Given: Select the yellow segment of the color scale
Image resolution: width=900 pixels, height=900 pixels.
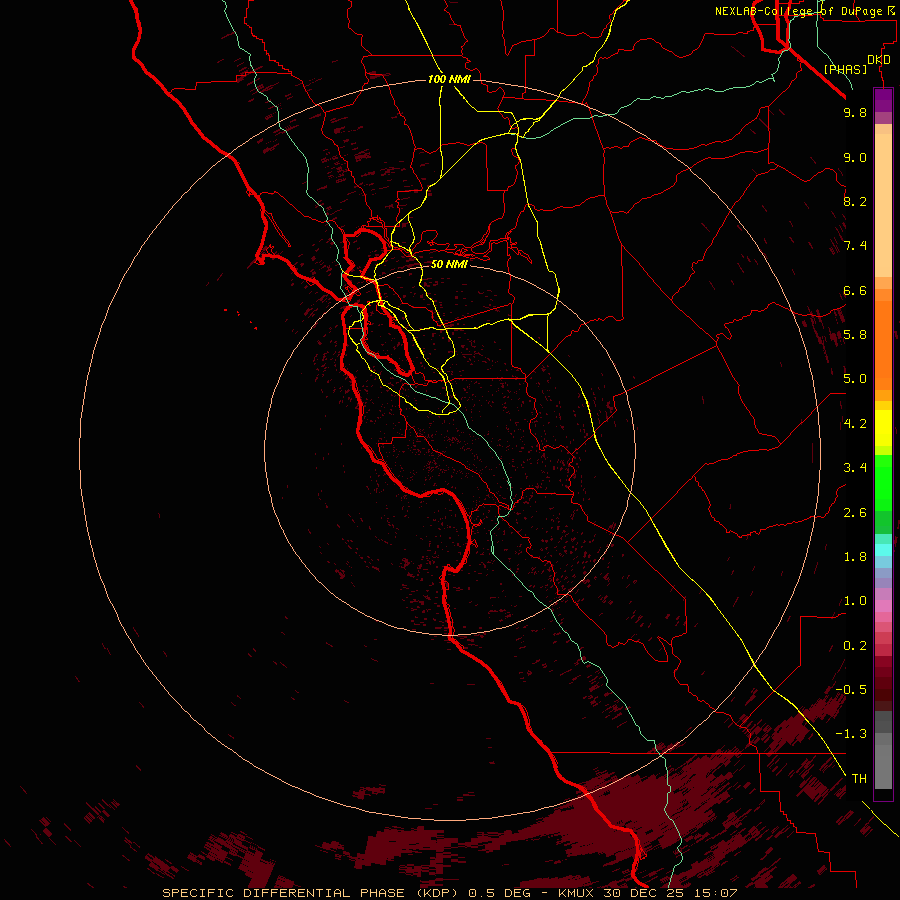Looking at the screenshot, I should [883, 428].
